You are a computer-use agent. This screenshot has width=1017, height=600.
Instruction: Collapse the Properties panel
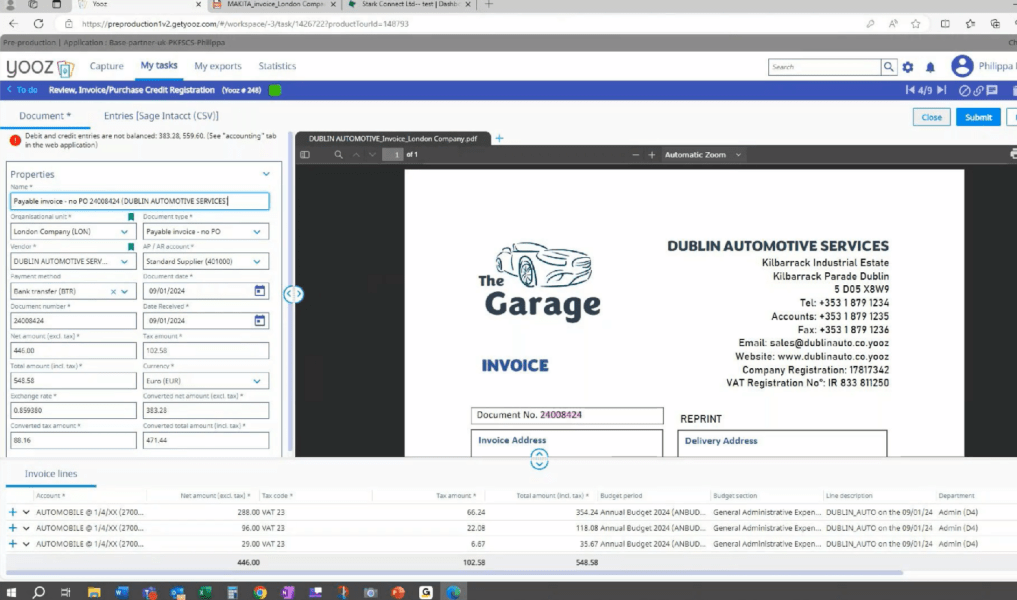pos(266,174)
